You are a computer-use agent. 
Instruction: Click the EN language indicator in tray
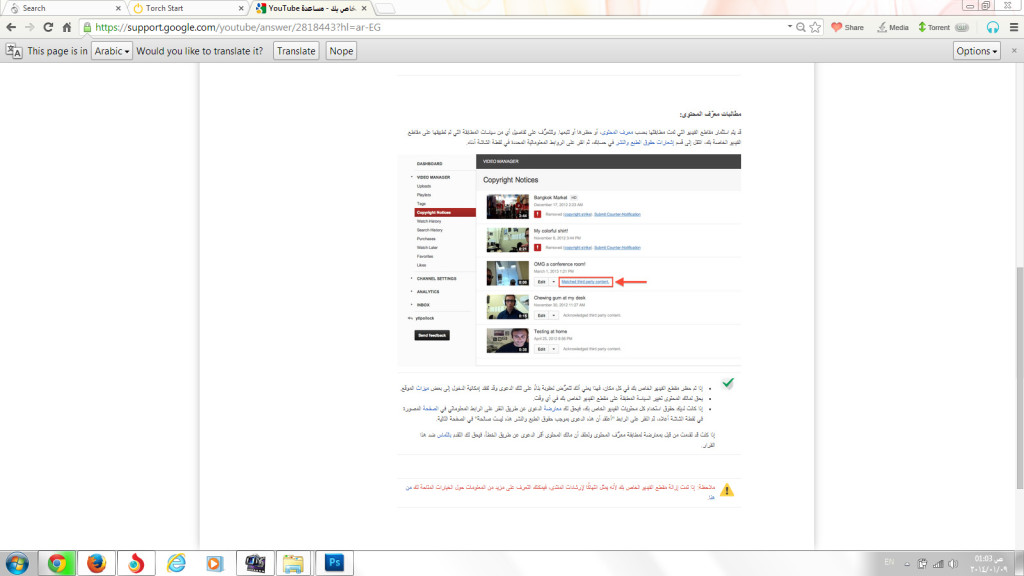889,562
